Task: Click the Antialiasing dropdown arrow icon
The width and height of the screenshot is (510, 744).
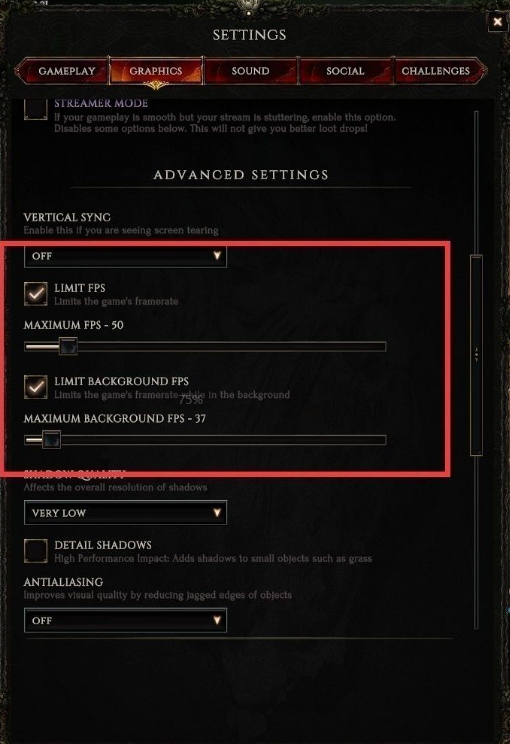Action: 217,621
